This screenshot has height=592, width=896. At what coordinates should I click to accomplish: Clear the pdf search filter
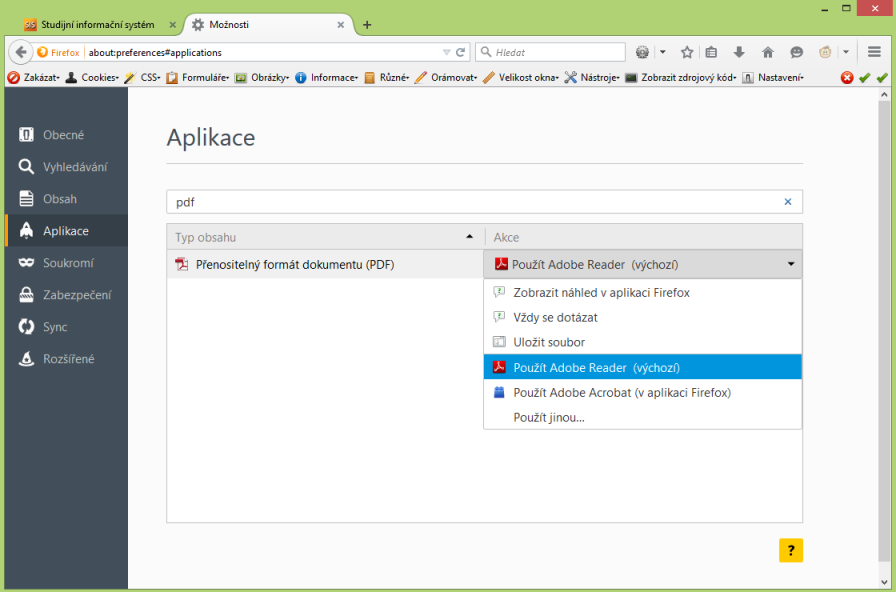point(787,202)
